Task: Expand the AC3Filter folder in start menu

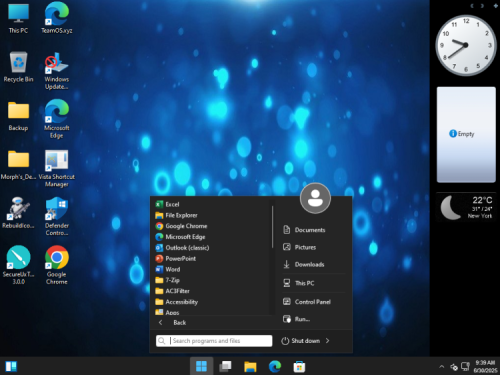Action: (211, 291)
